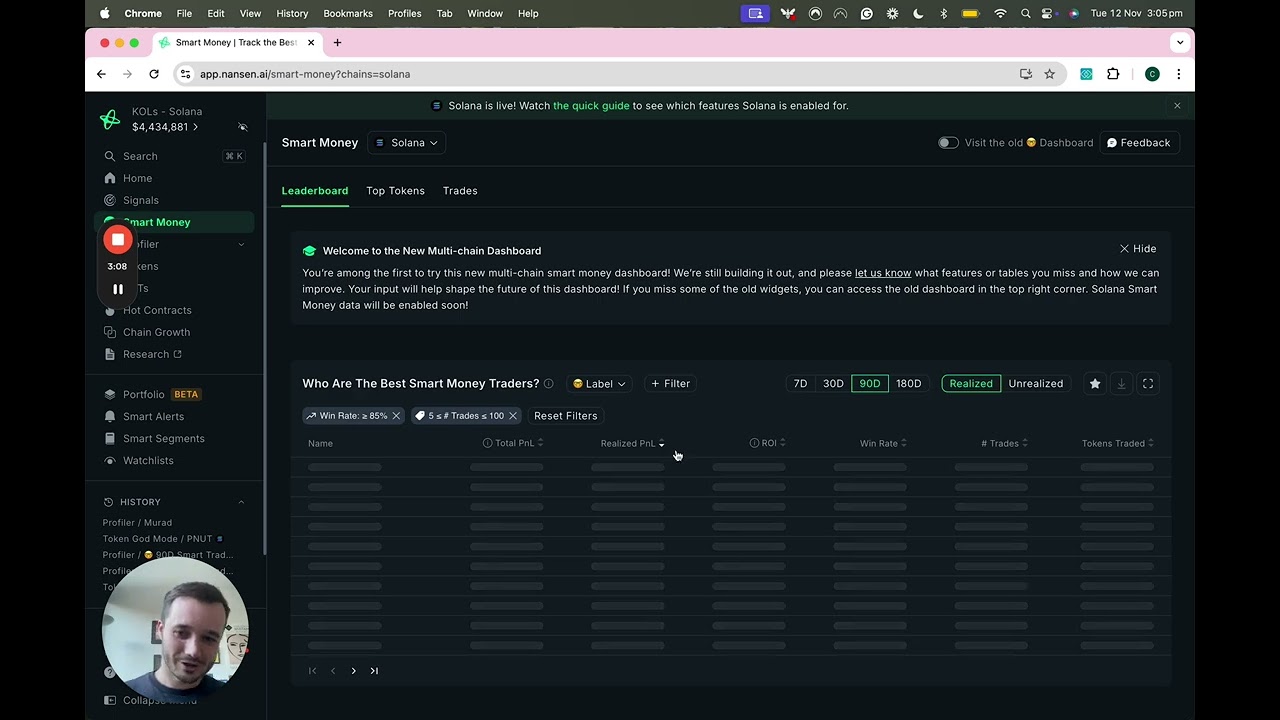Switch to Trades tab
The width and height of the screenshot is (1280, 720).
[x=460, y=191]
